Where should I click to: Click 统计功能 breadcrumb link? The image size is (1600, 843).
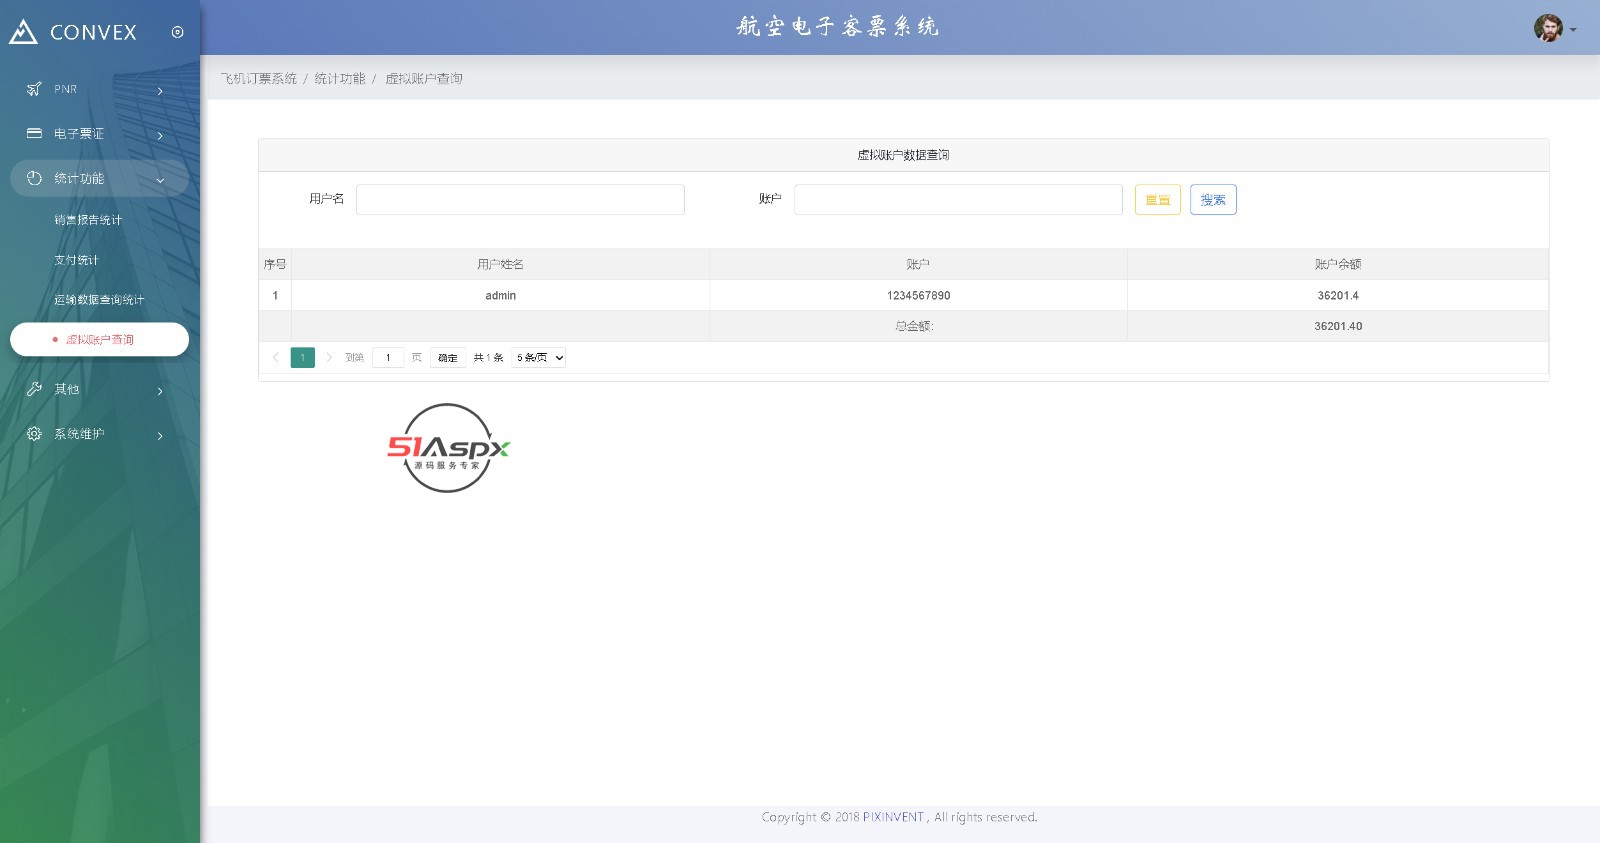[340, 78]
